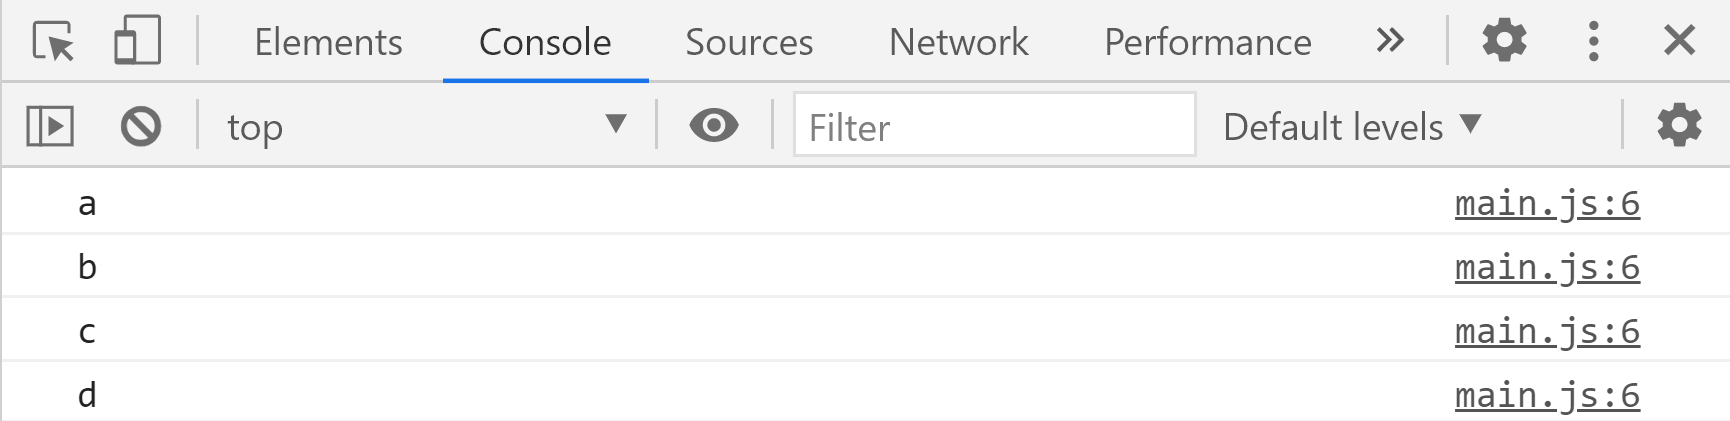Expand the top JavaScript context dropdown
The width and height of the screenshot is (1730, 421).
(x=427, y=126)
